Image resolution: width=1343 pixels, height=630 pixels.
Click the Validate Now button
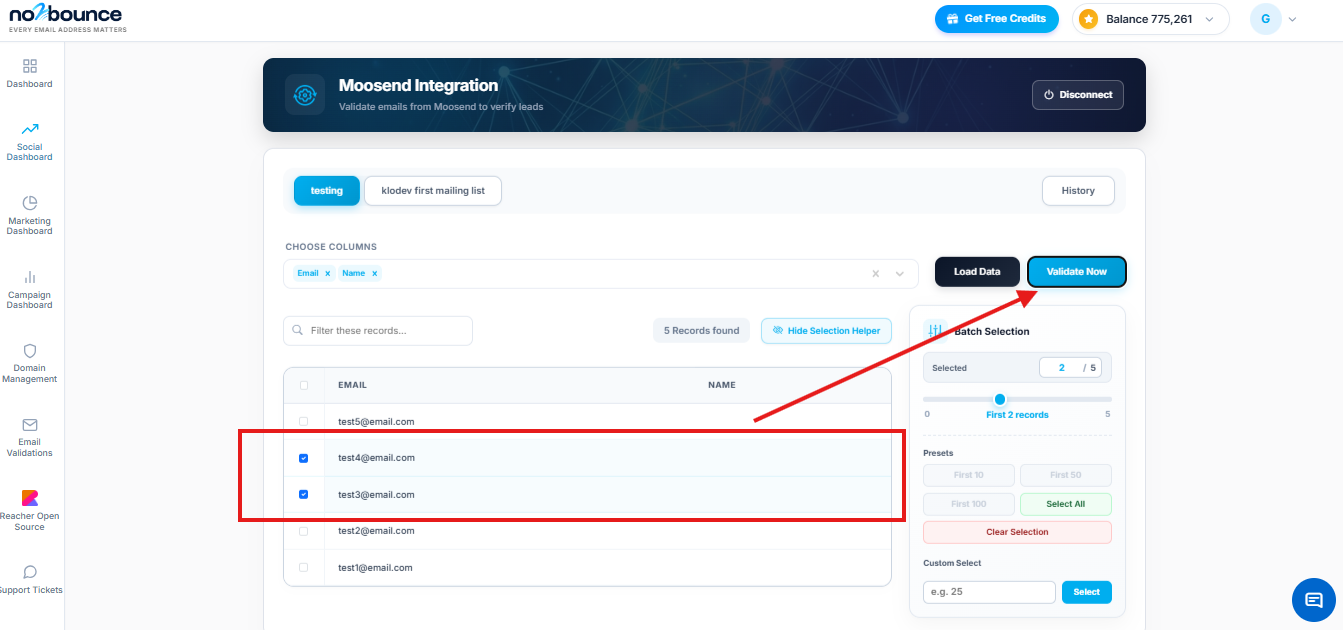[x=1077, y=272]
